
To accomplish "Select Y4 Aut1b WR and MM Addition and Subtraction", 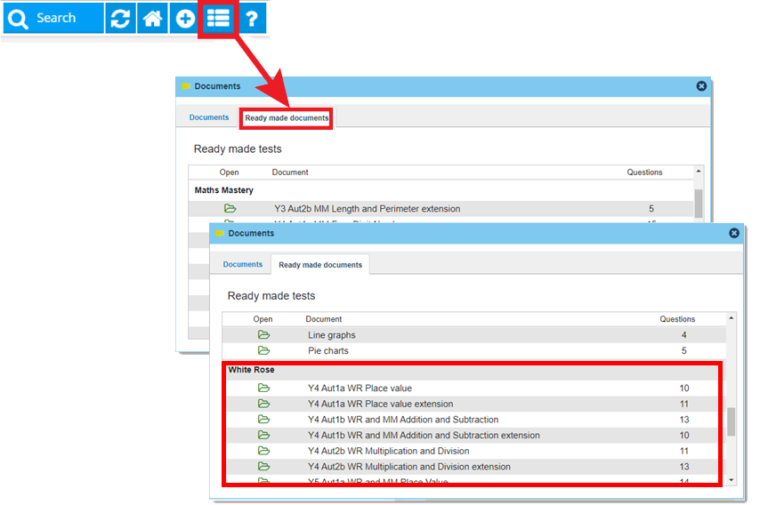I will coord(471,420).
